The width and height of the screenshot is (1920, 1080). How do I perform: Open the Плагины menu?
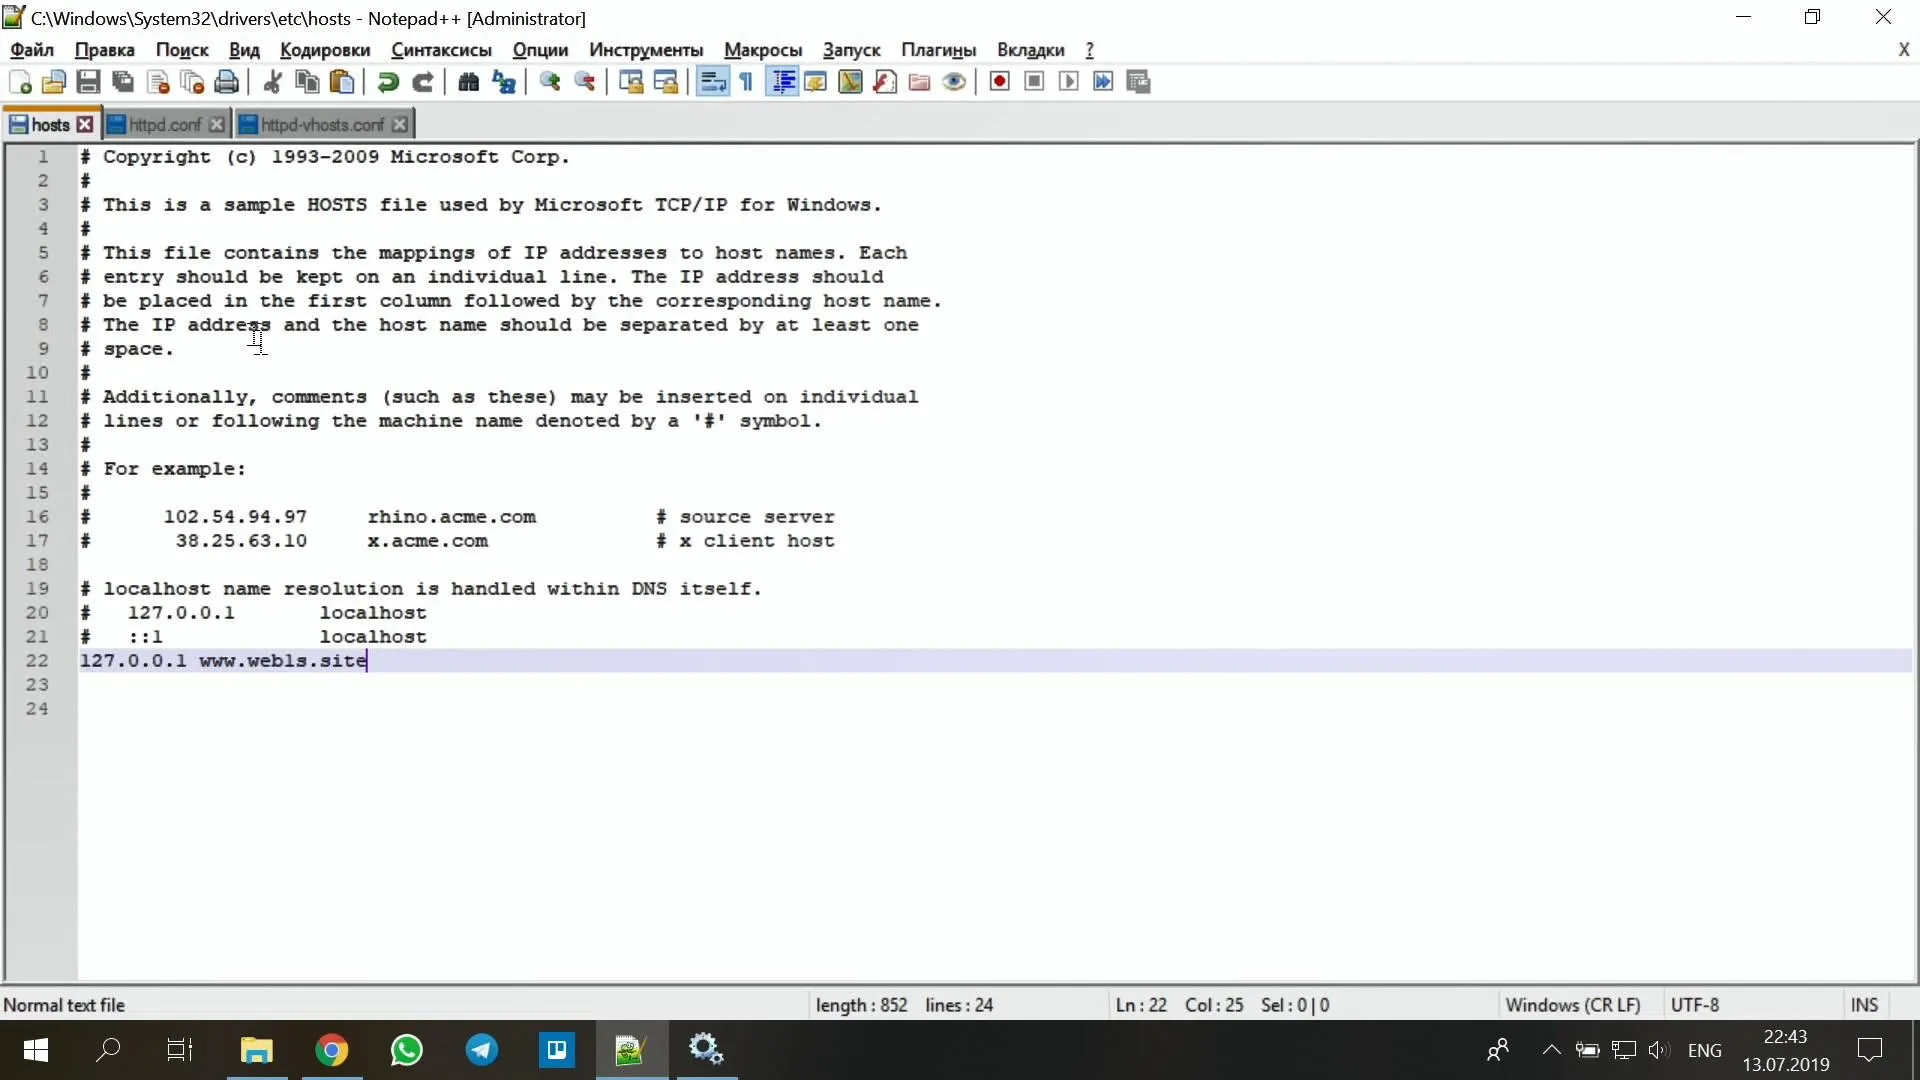click(938, 50)
